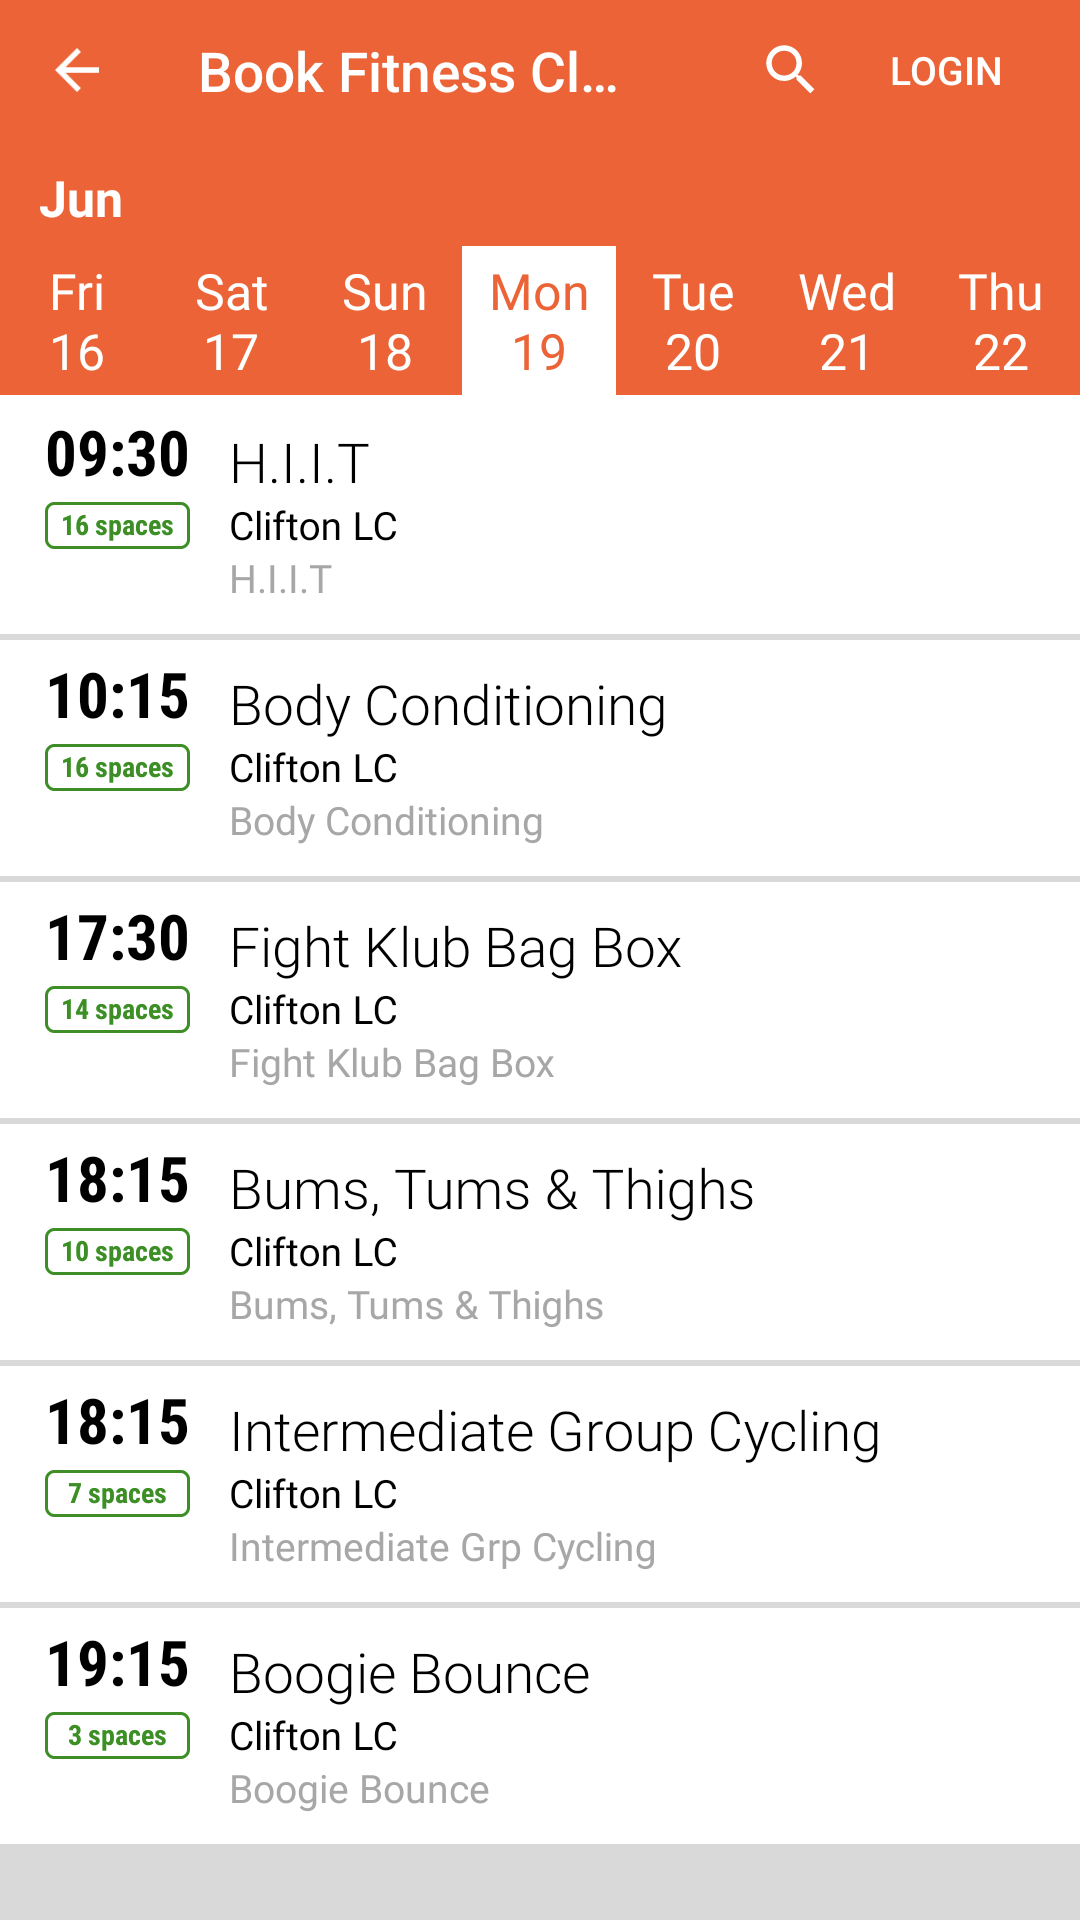Open the 09:30 H.I.I.T class
1080x1920 pixels.
[540, 516]
